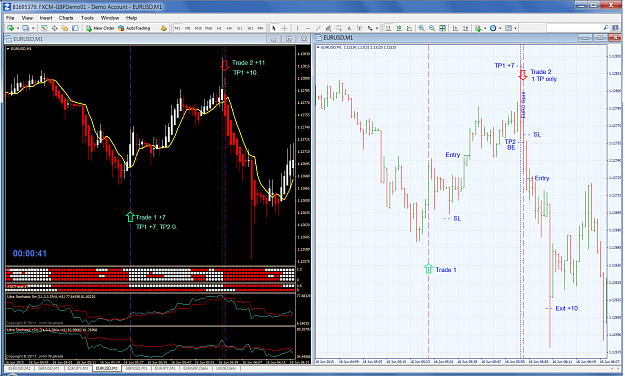The height and width of the screenshot is (376, 625).
Task: Toggle the Auto Scroll chart icon
Action: click(455, 28)
